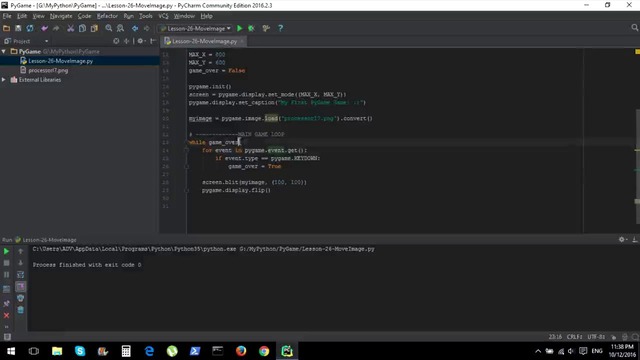The image size is (640, 360).
Task: Open the File menu
Action: point(7,16)
